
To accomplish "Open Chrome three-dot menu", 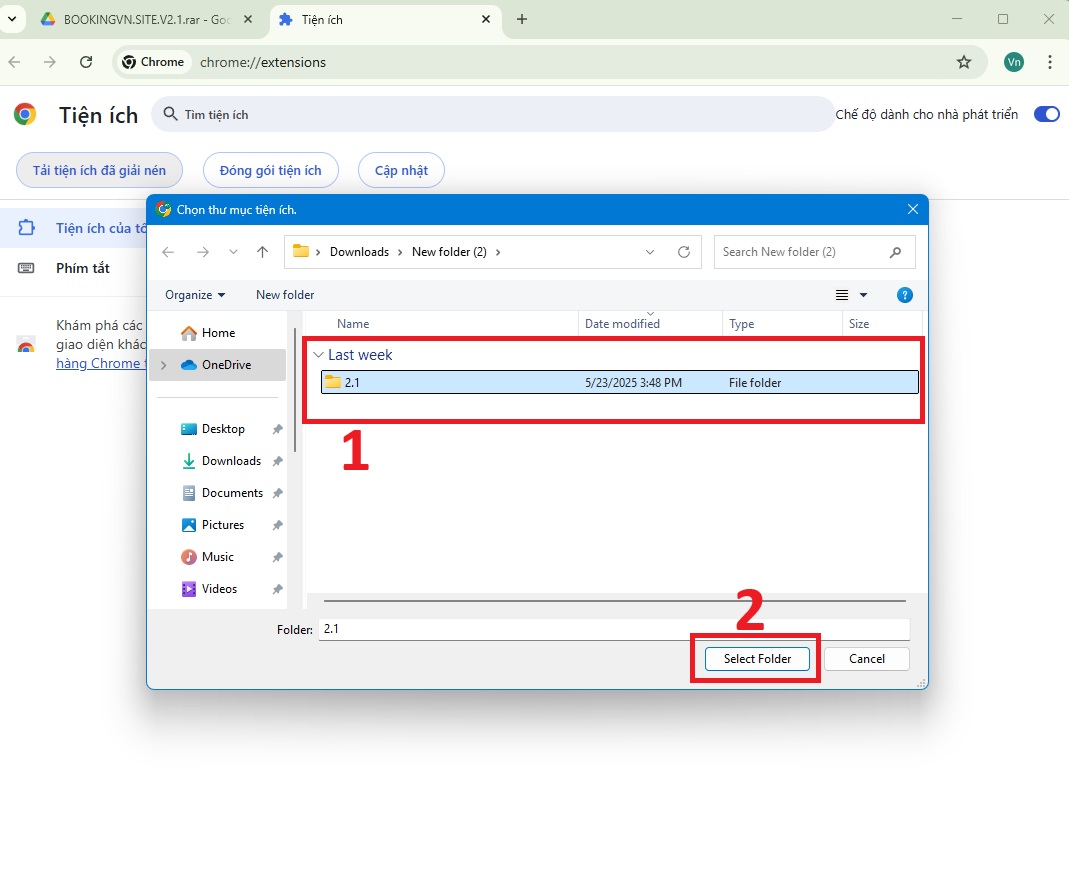I will (x=1049, y=62).
